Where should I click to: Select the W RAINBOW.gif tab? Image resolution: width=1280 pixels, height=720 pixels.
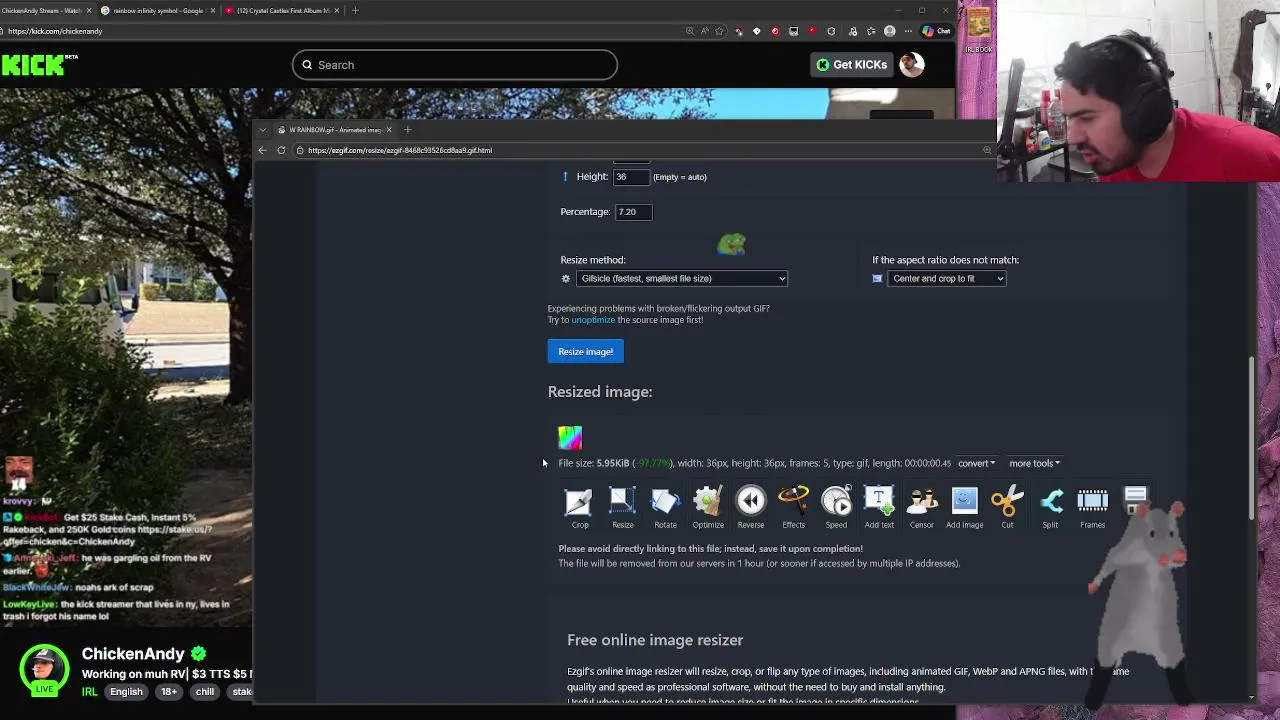(x=335, y=130)
